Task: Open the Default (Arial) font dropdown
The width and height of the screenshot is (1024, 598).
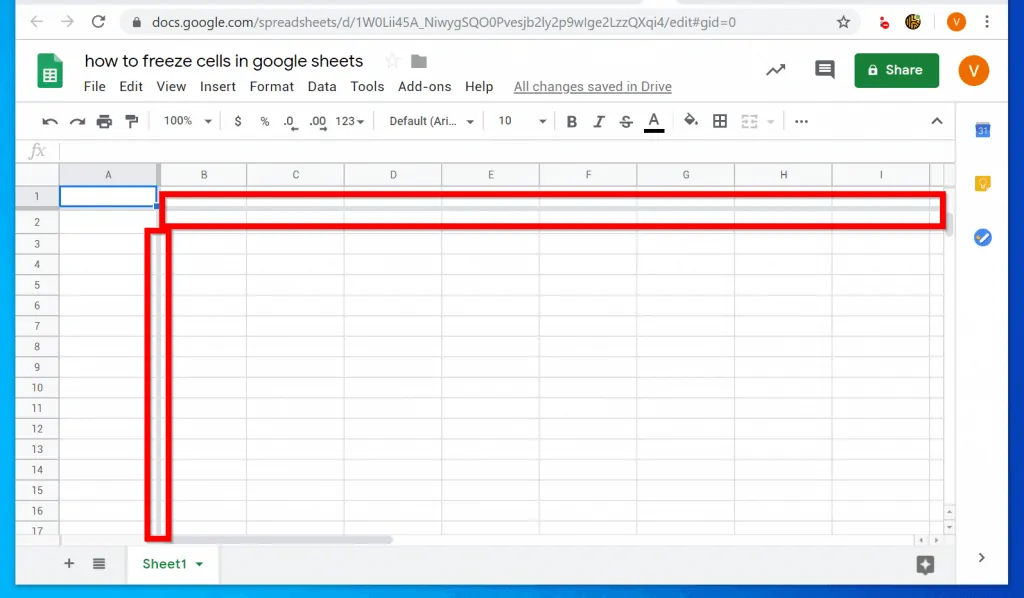Action: (x=432, y=121)
